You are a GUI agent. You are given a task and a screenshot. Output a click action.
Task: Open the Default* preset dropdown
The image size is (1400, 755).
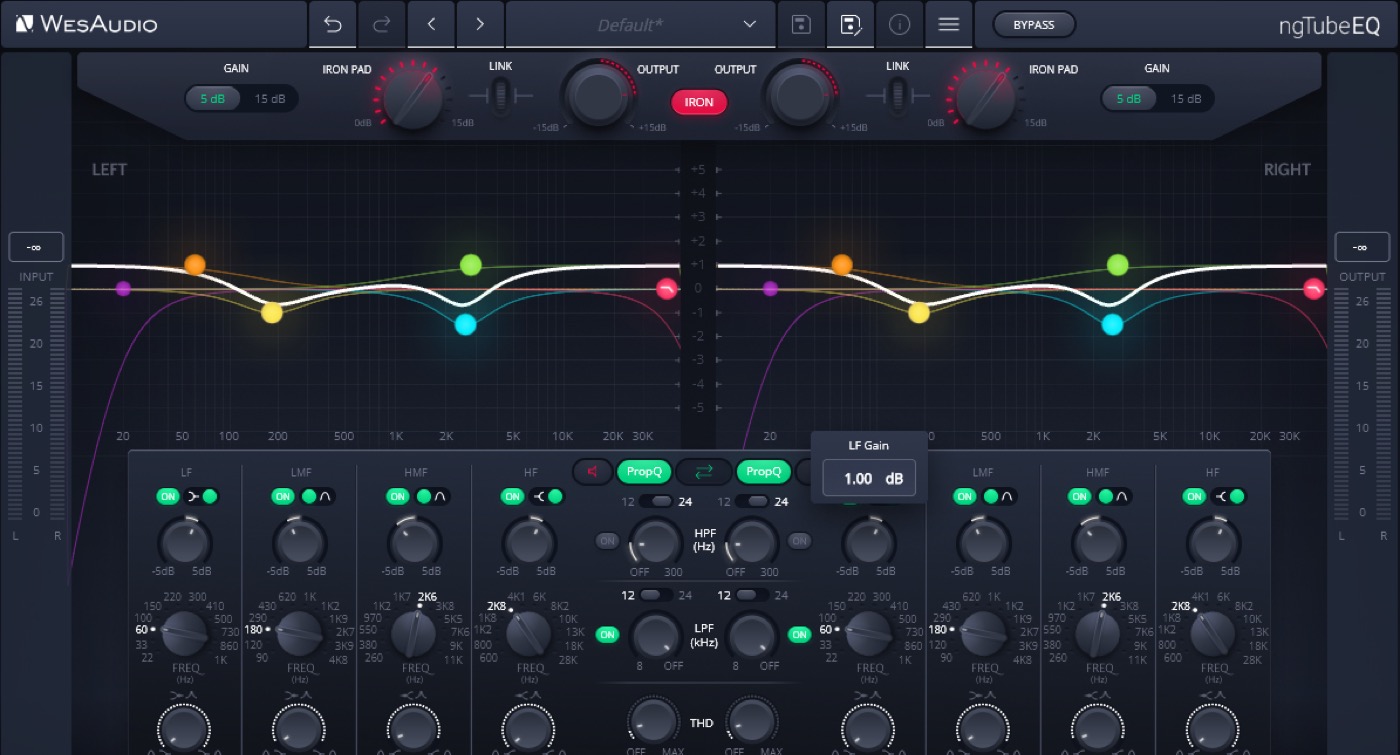[x=641, y=25]
